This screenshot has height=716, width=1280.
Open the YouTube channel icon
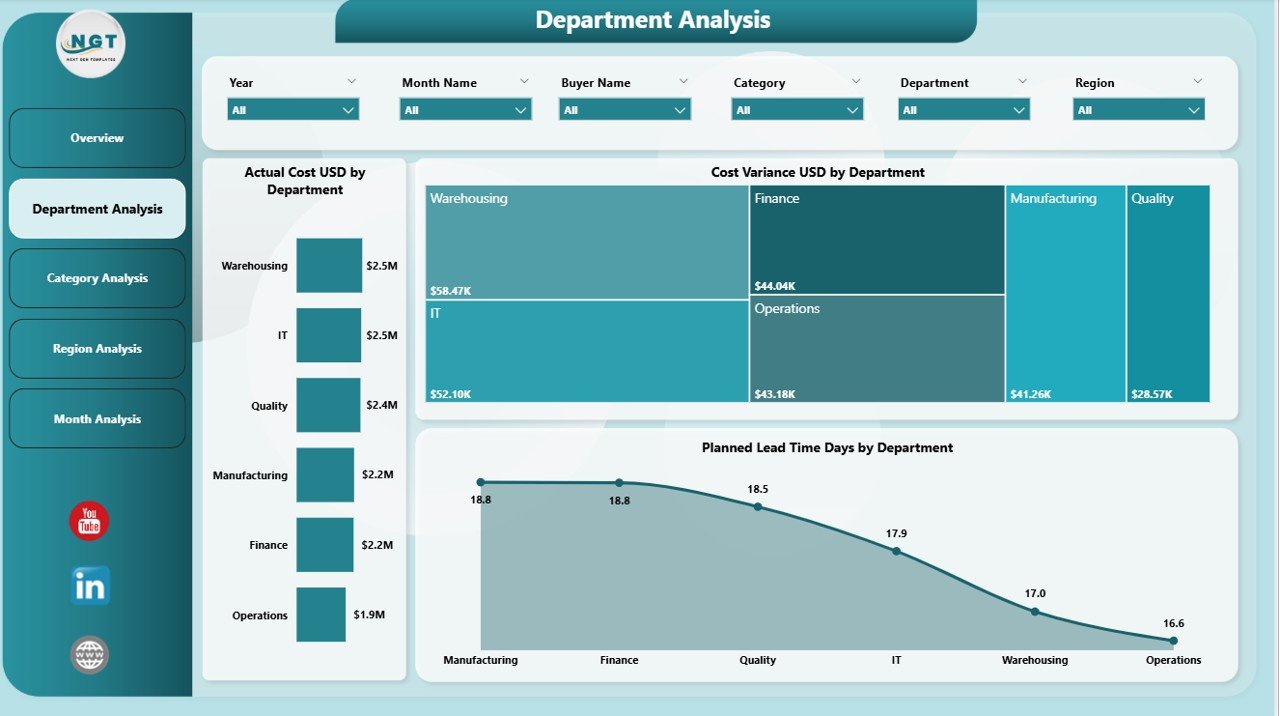tap(88, 520)
